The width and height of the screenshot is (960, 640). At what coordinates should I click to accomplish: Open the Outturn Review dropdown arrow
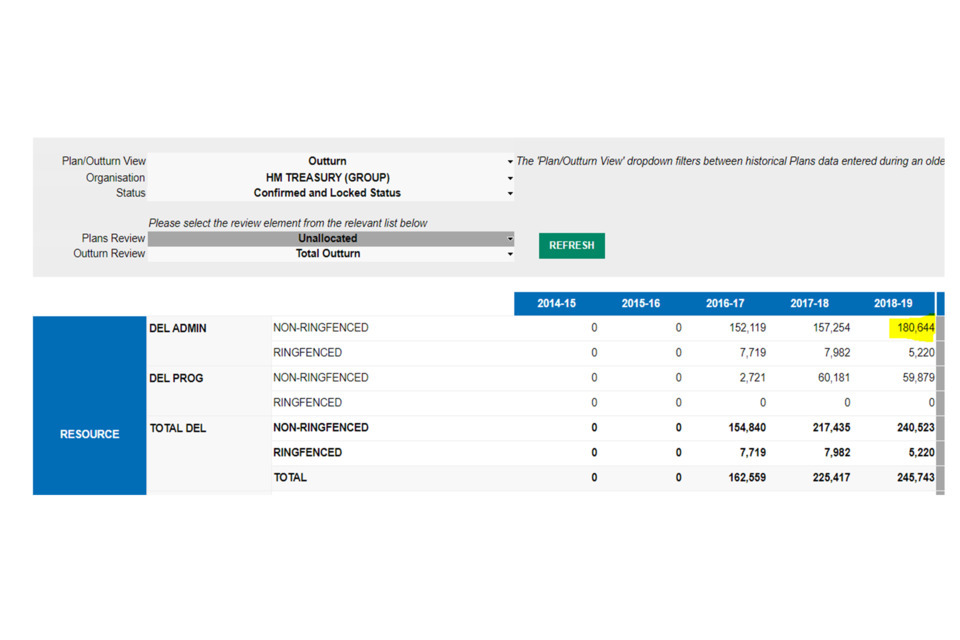510,254
